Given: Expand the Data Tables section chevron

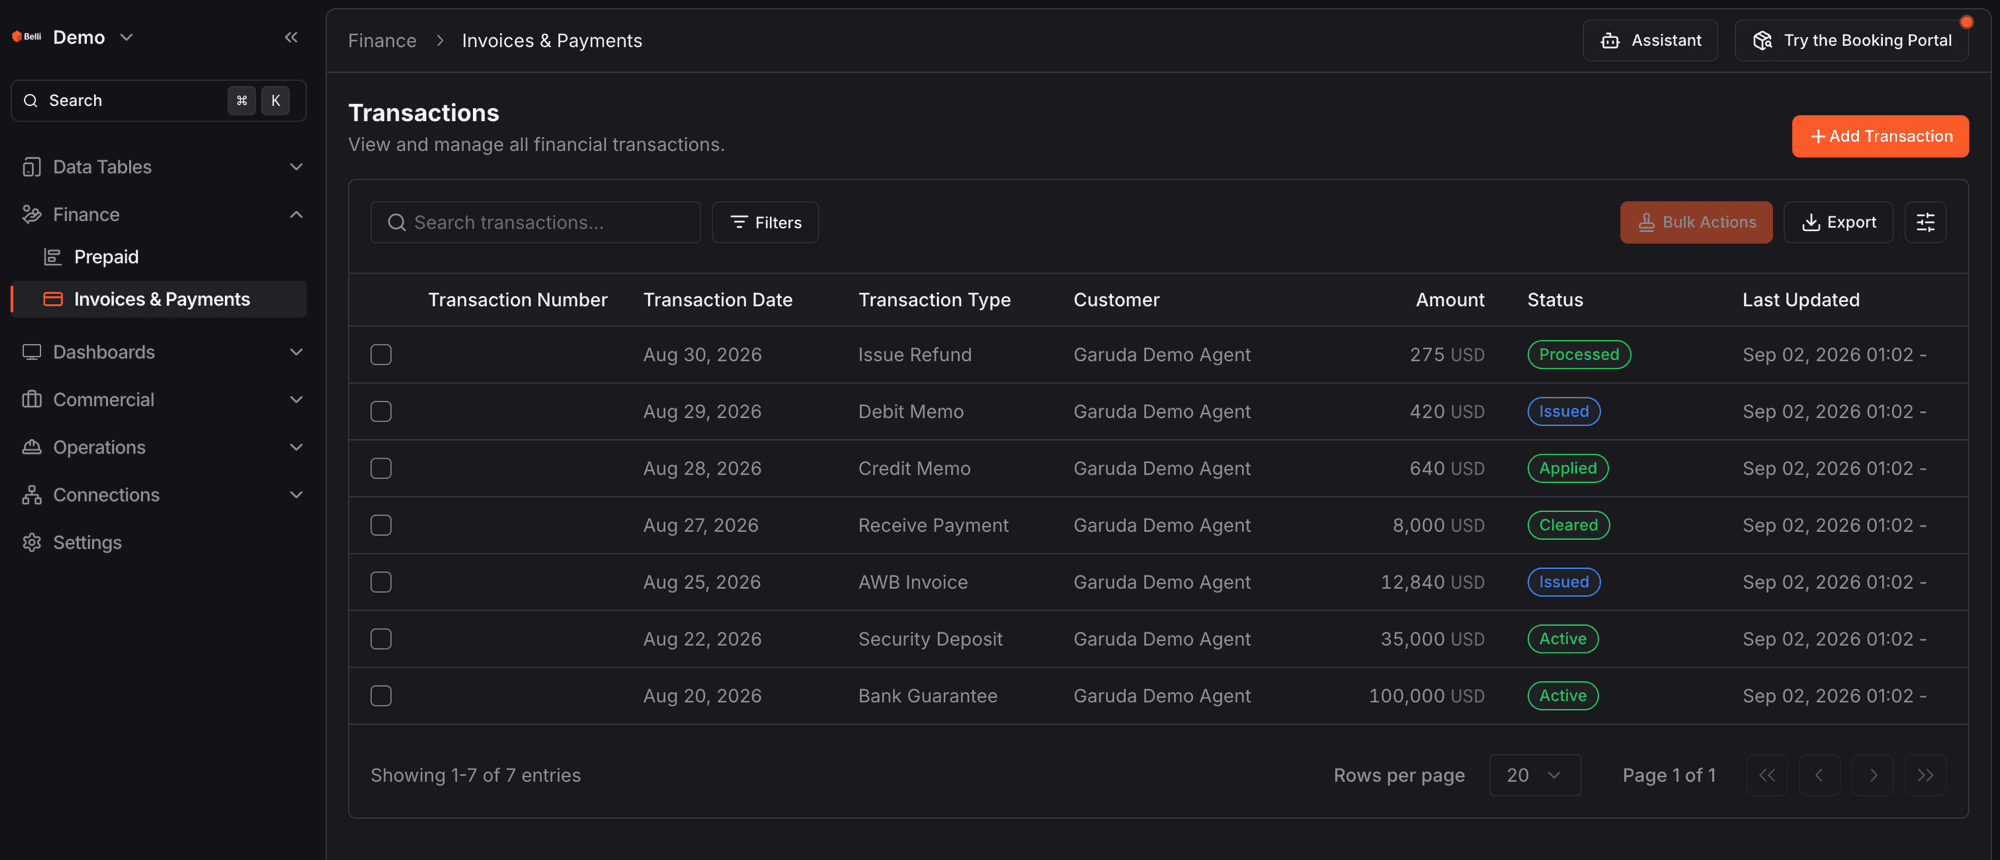Looking at the screenshot, I should (x=296, y=167).
